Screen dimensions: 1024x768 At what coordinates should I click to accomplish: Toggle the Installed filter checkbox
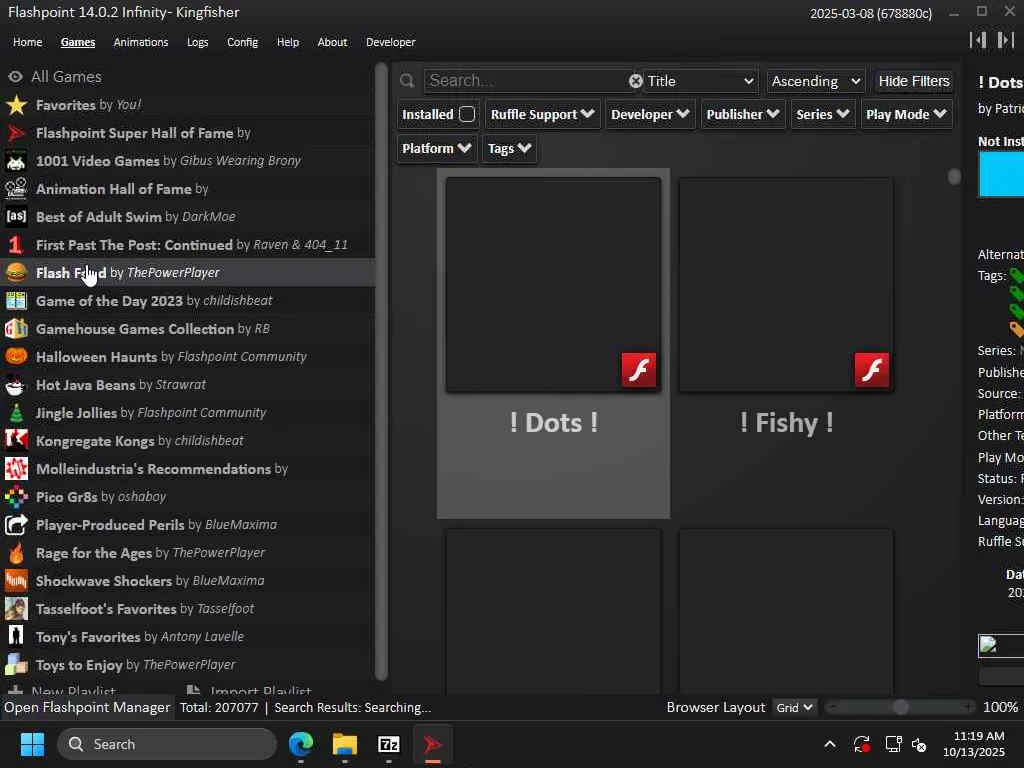(467, 114)
